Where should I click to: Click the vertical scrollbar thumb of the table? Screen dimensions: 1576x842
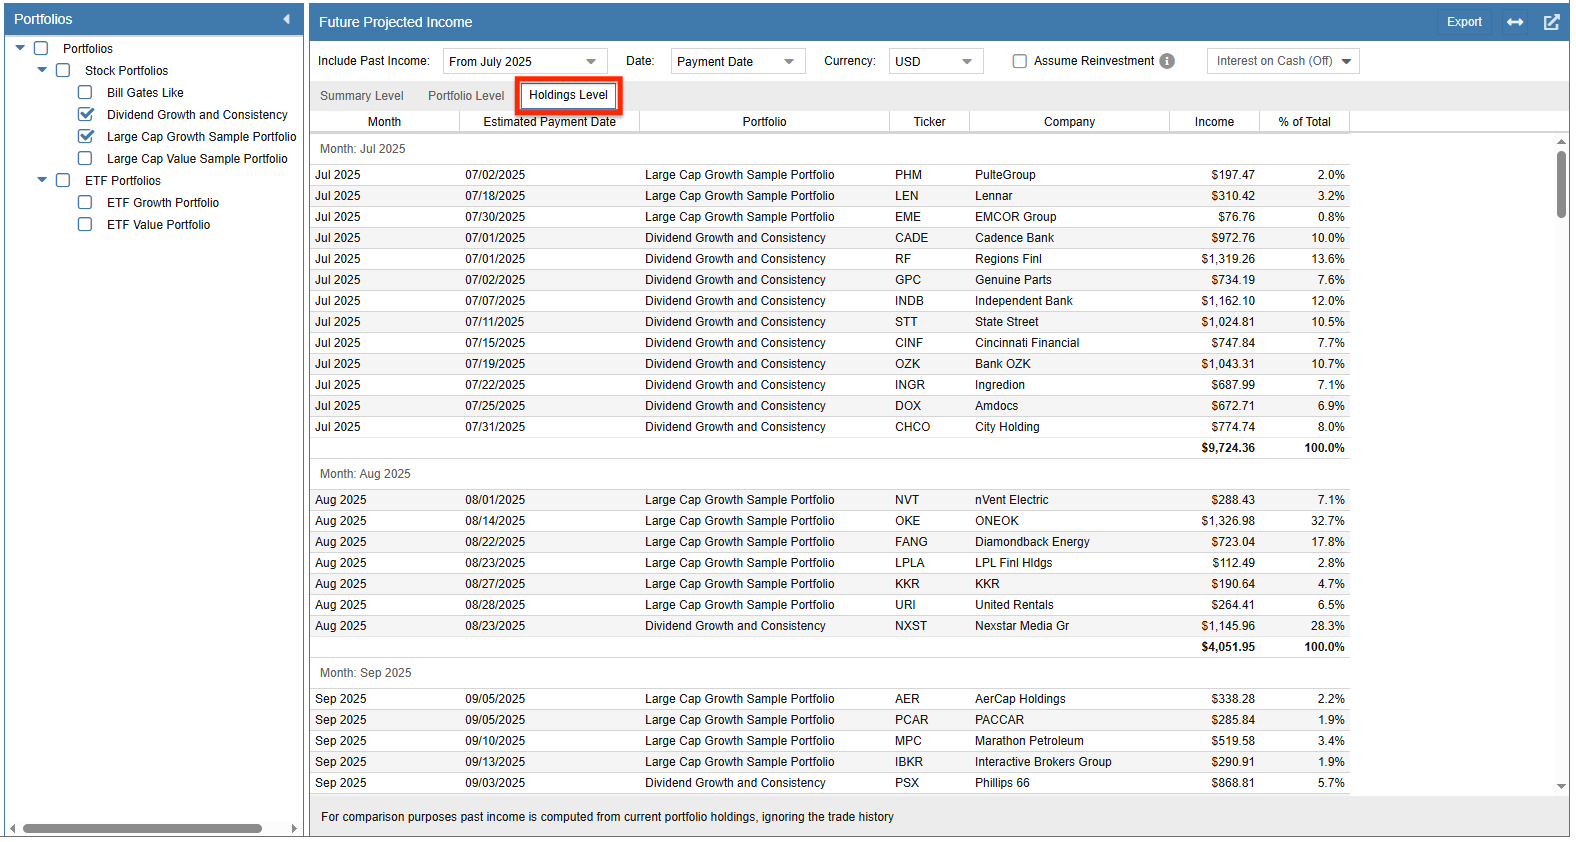coord(1561,185)
